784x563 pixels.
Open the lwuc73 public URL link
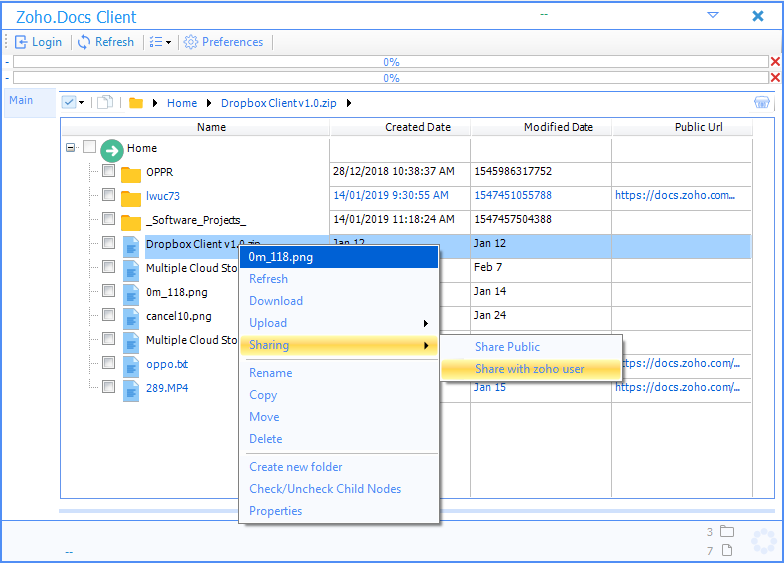click(674, 196)
